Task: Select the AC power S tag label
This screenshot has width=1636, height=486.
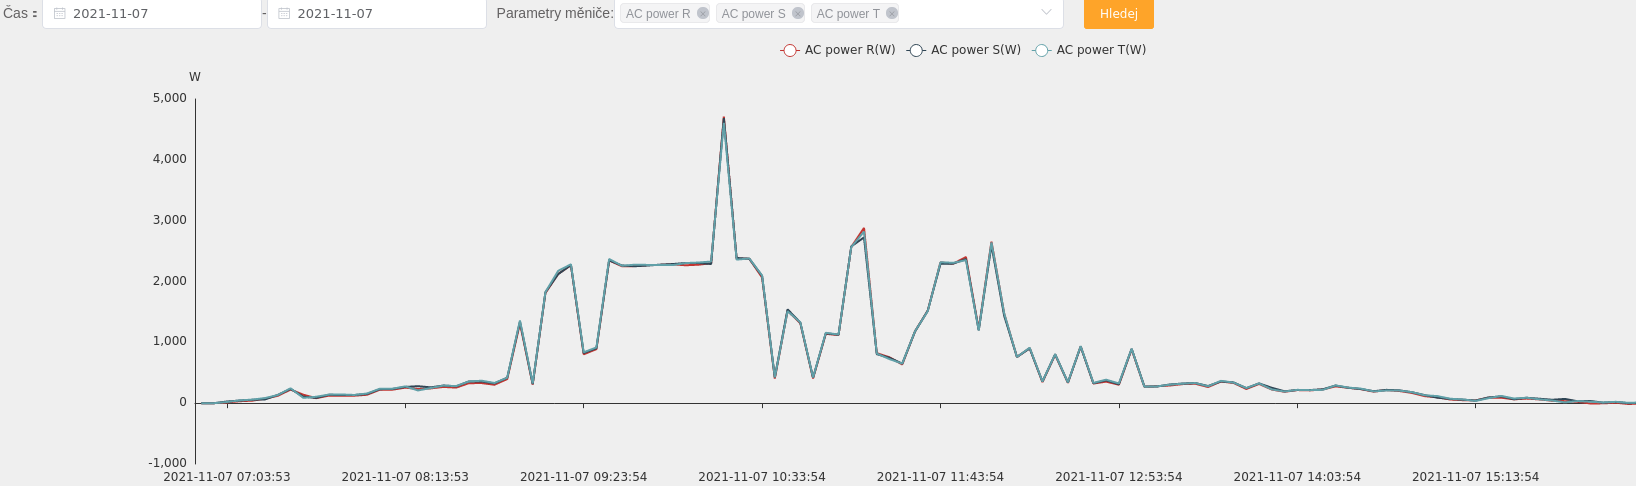Action: coord(753,13)
